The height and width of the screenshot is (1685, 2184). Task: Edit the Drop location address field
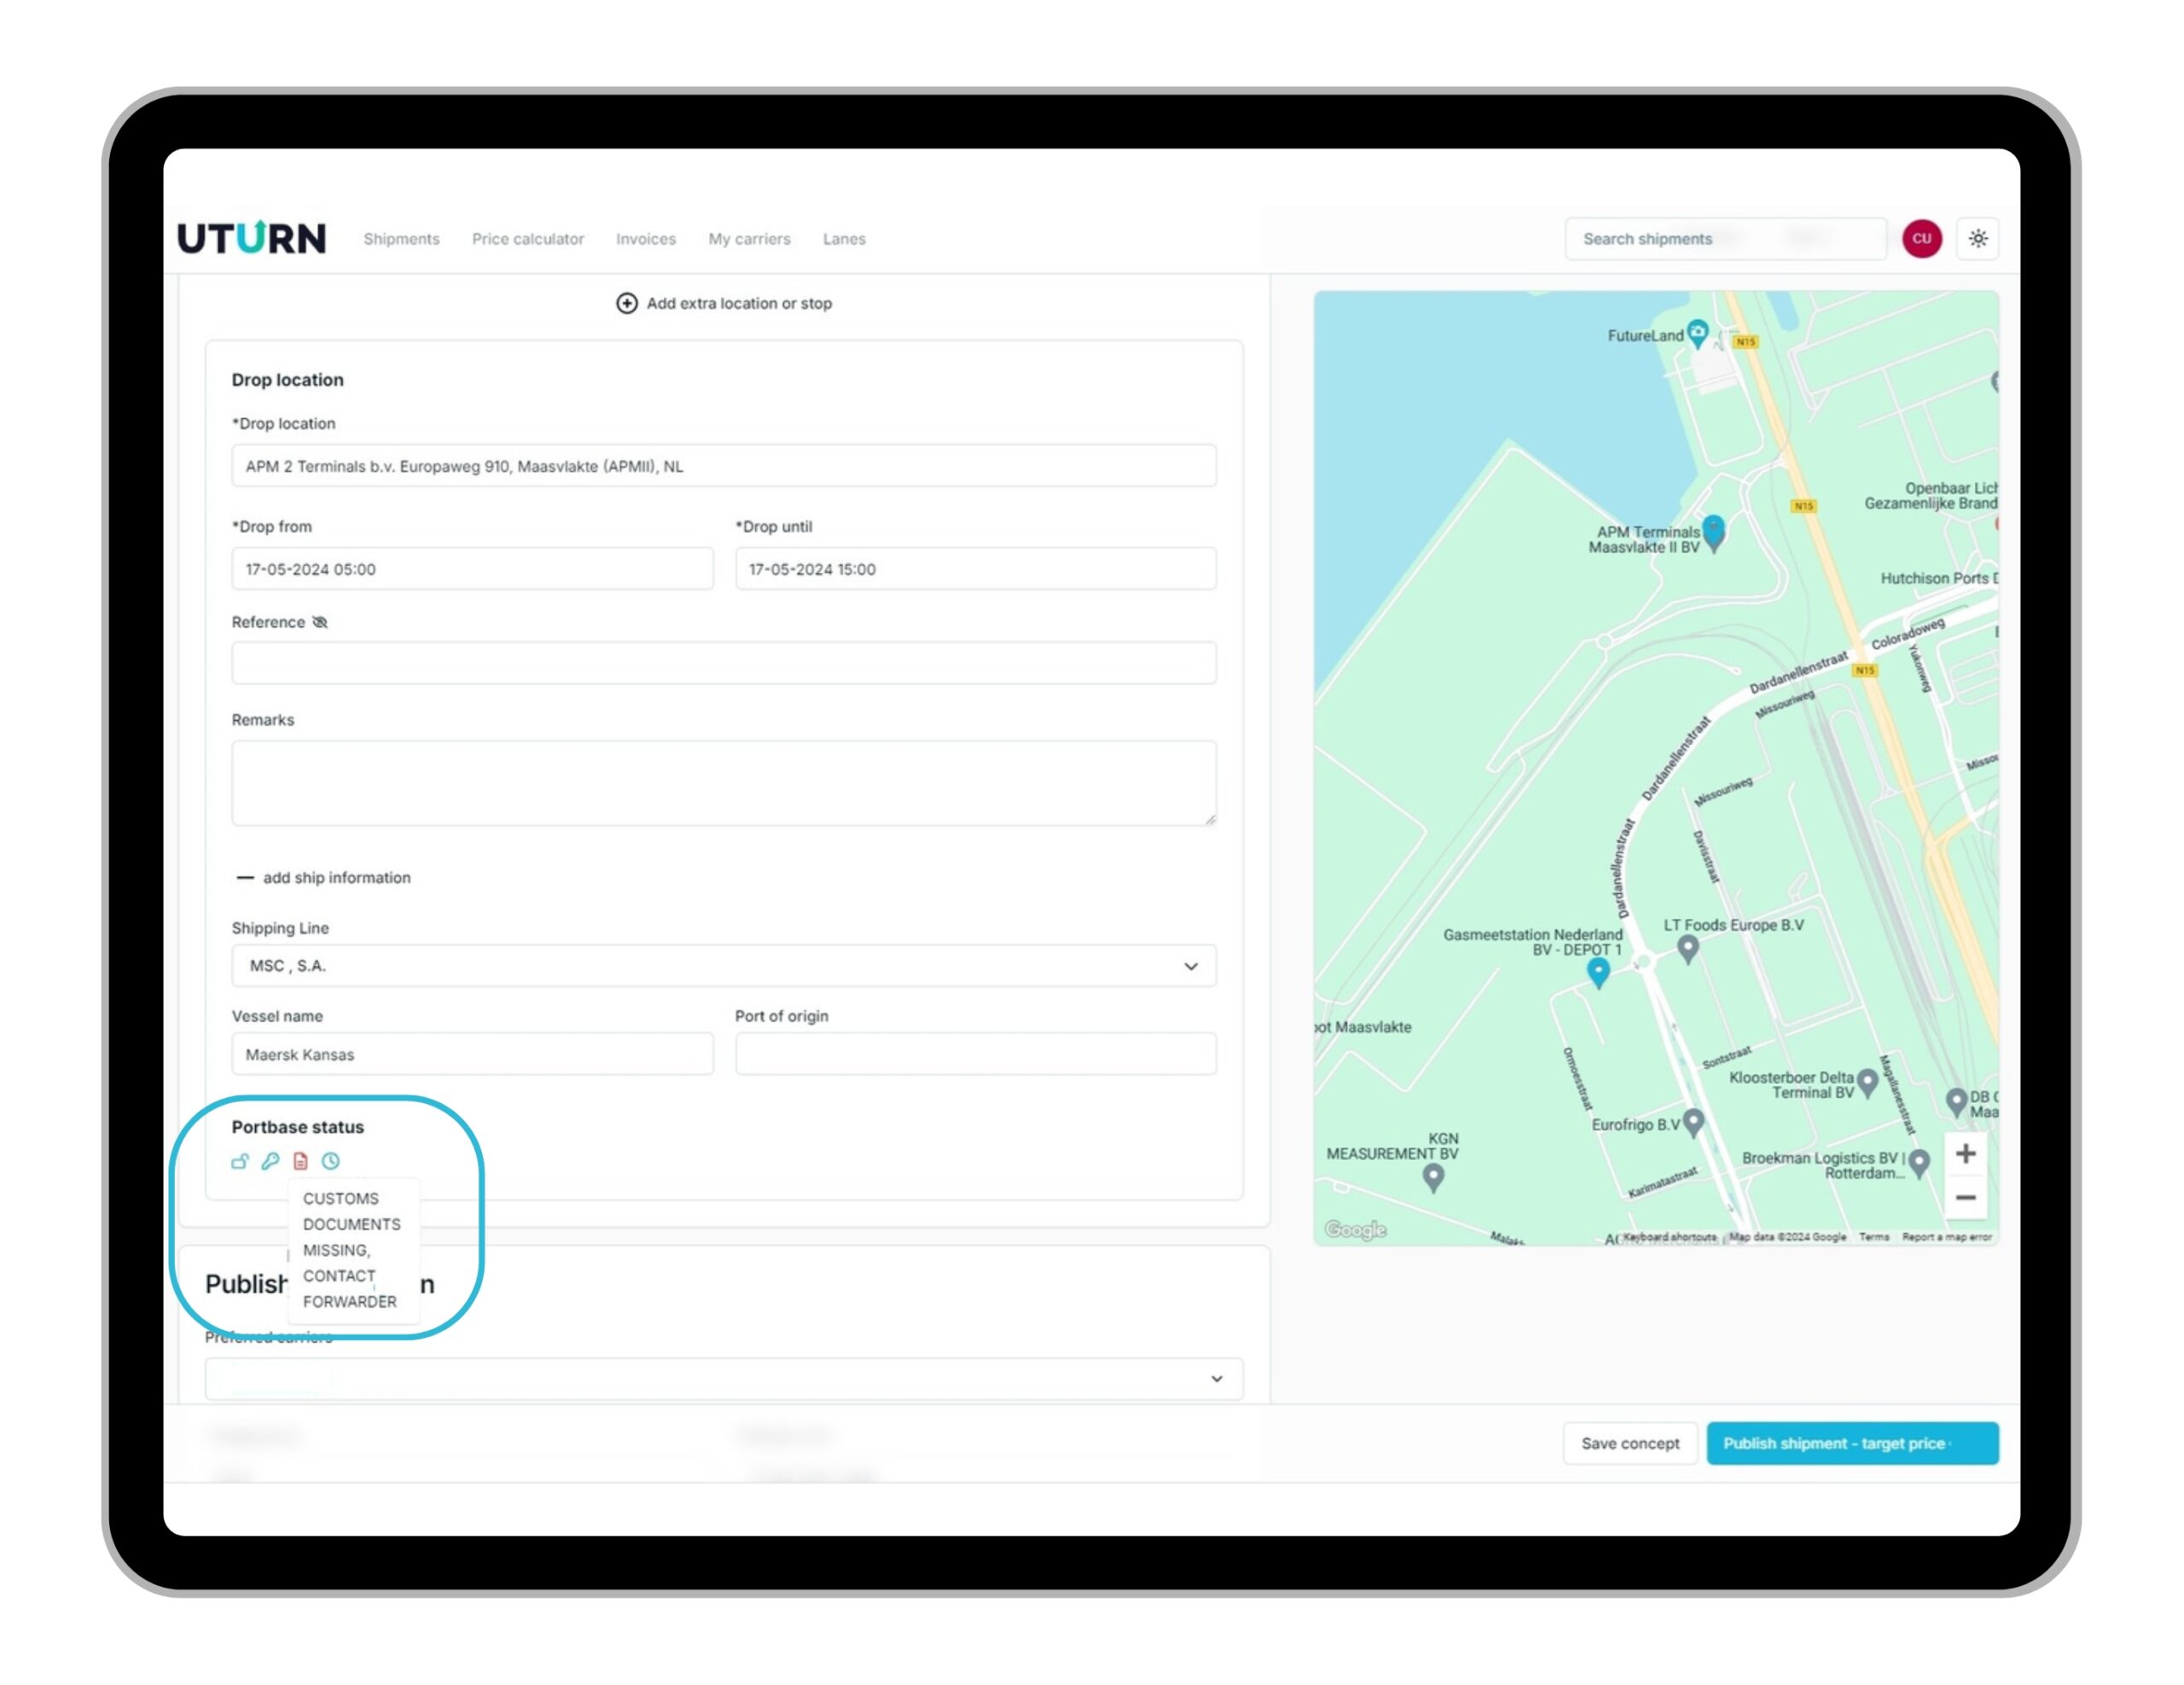724,466
